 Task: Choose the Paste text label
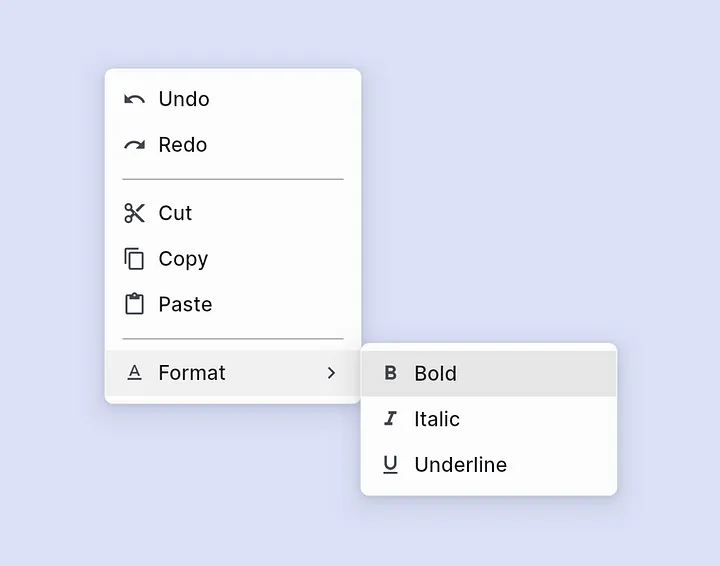185,304
